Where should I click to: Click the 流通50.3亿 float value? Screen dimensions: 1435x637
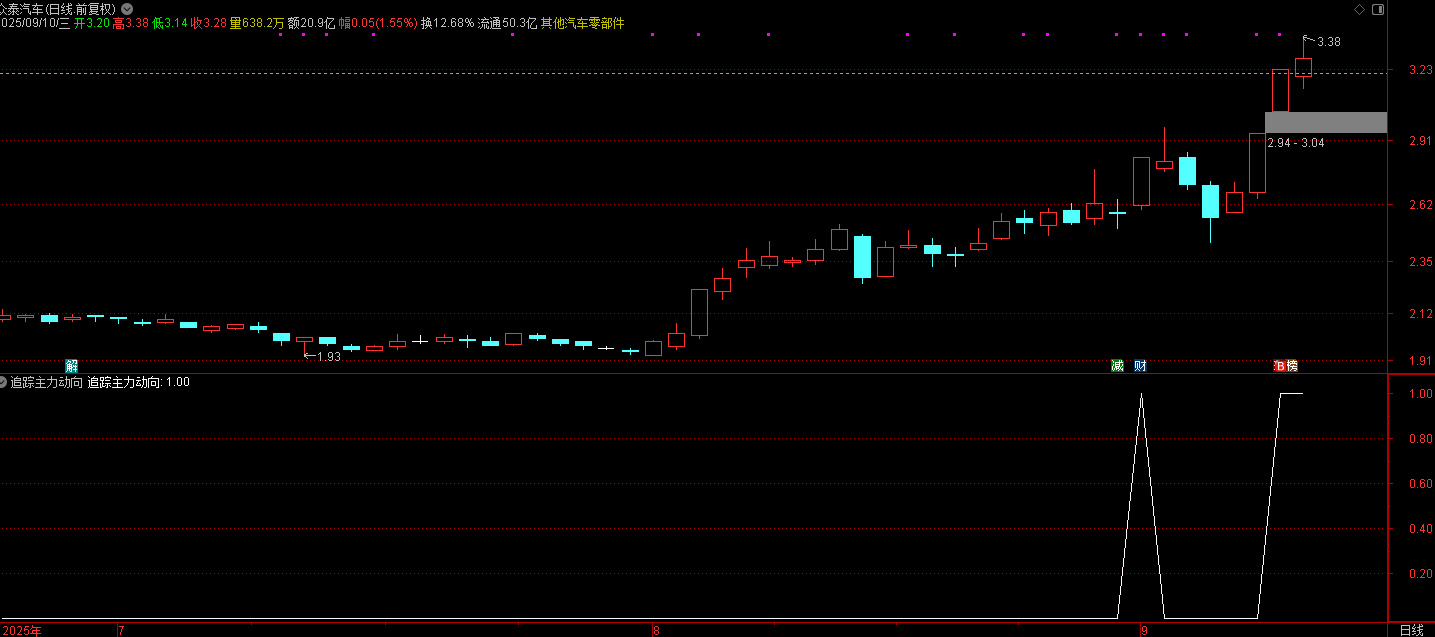pos(507,22)
